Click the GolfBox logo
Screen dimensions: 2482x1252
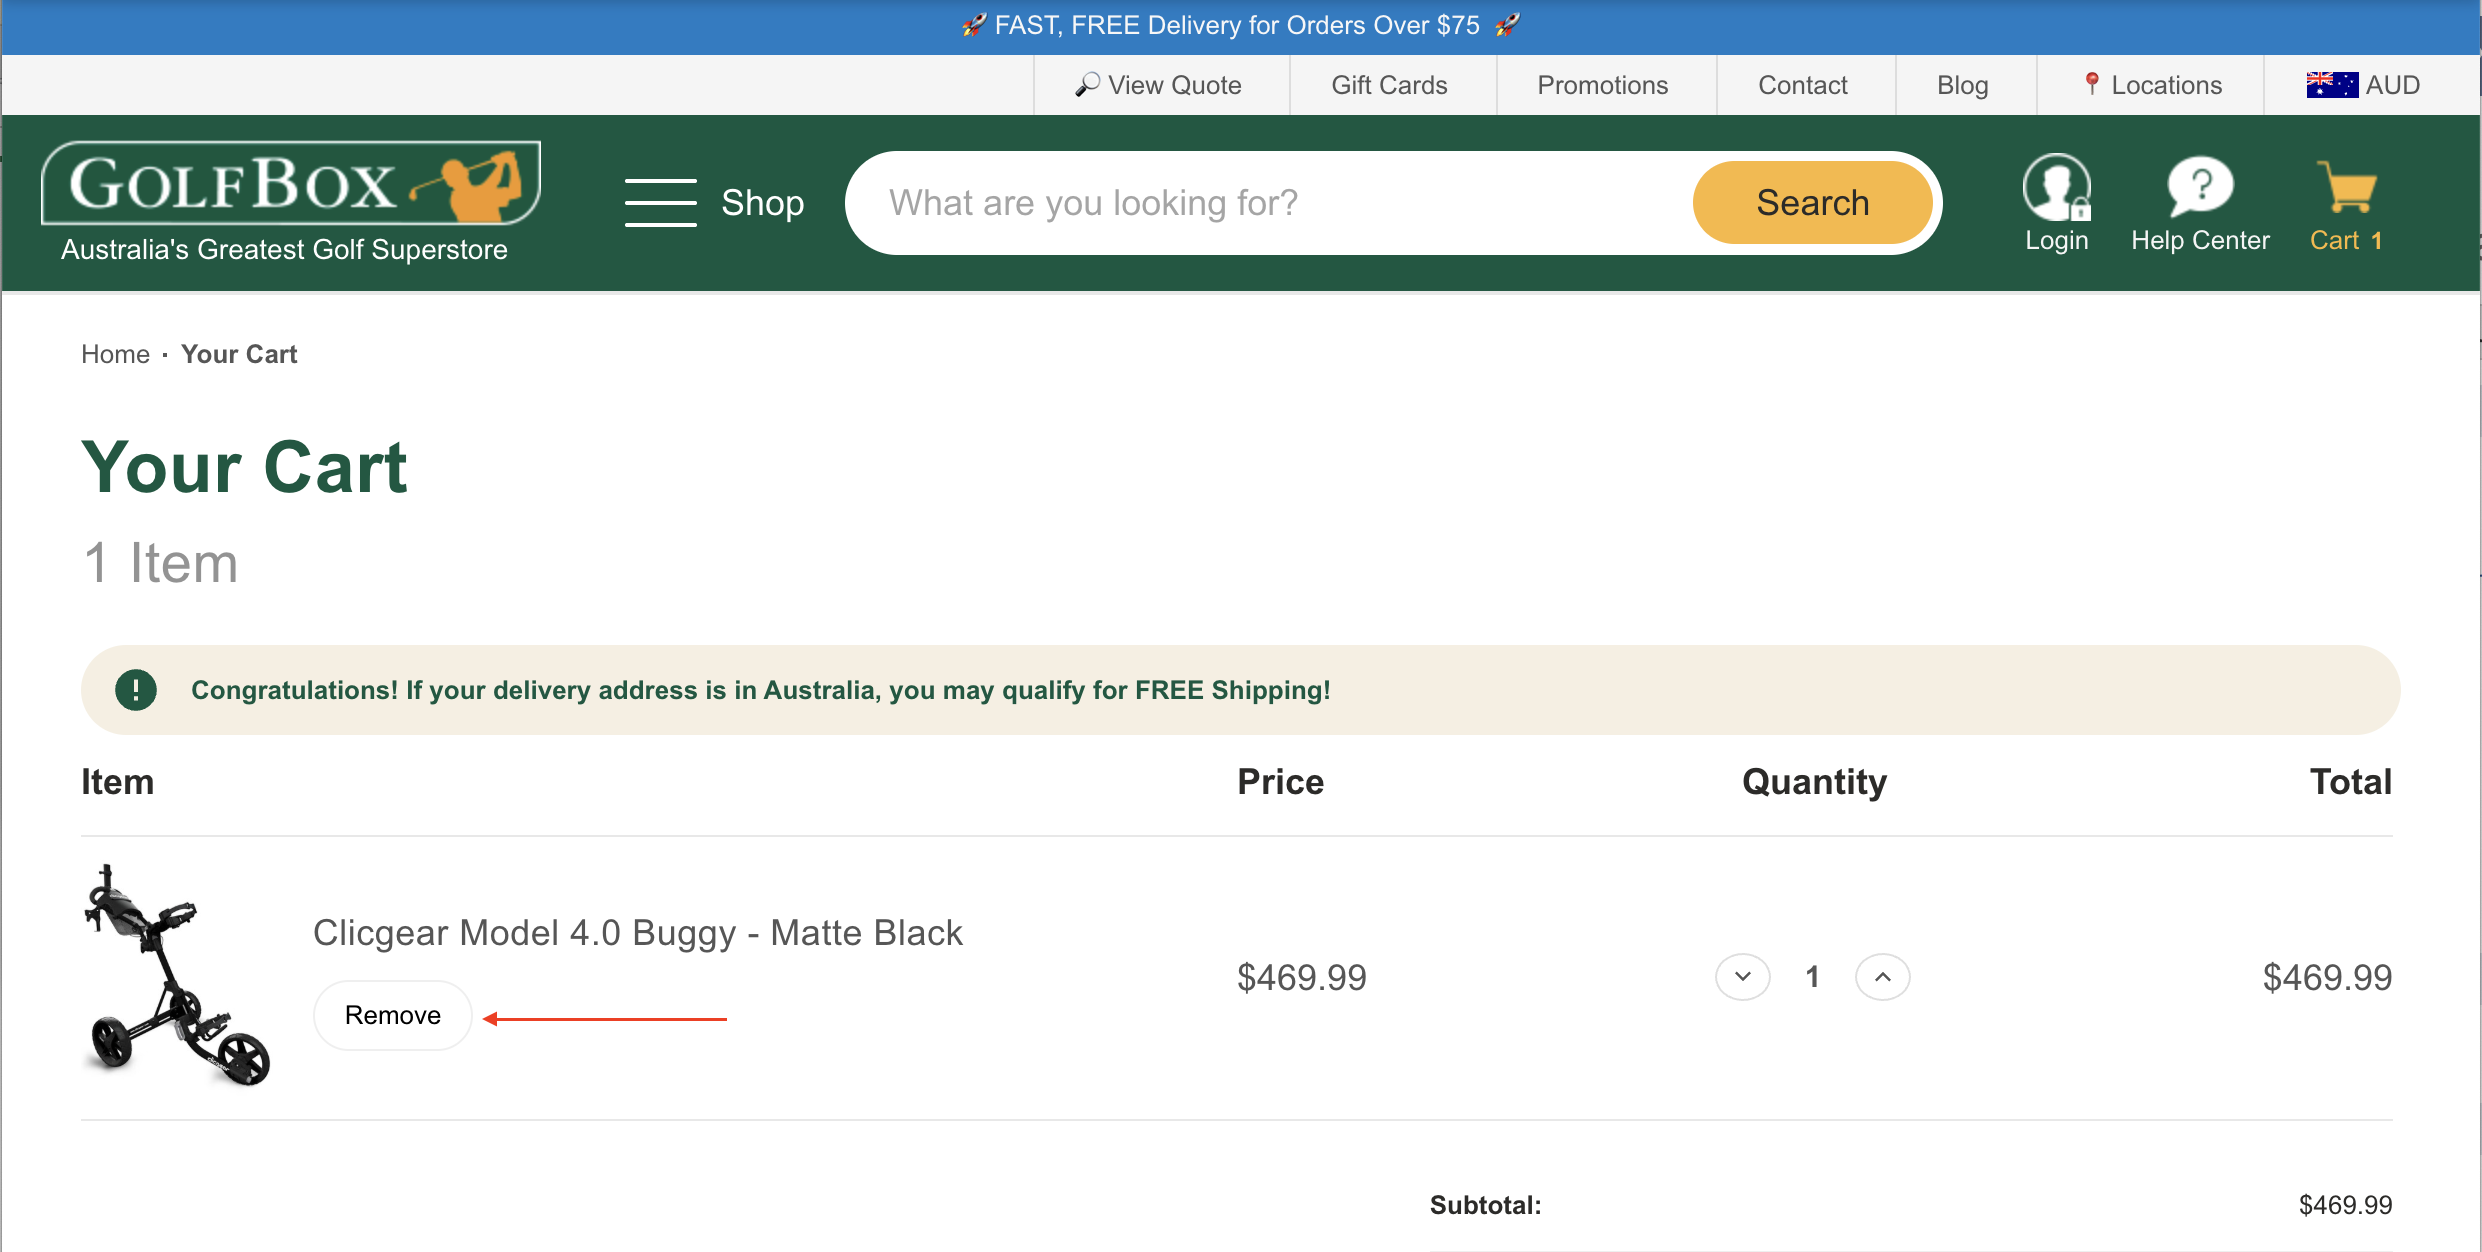coord(291,184)
